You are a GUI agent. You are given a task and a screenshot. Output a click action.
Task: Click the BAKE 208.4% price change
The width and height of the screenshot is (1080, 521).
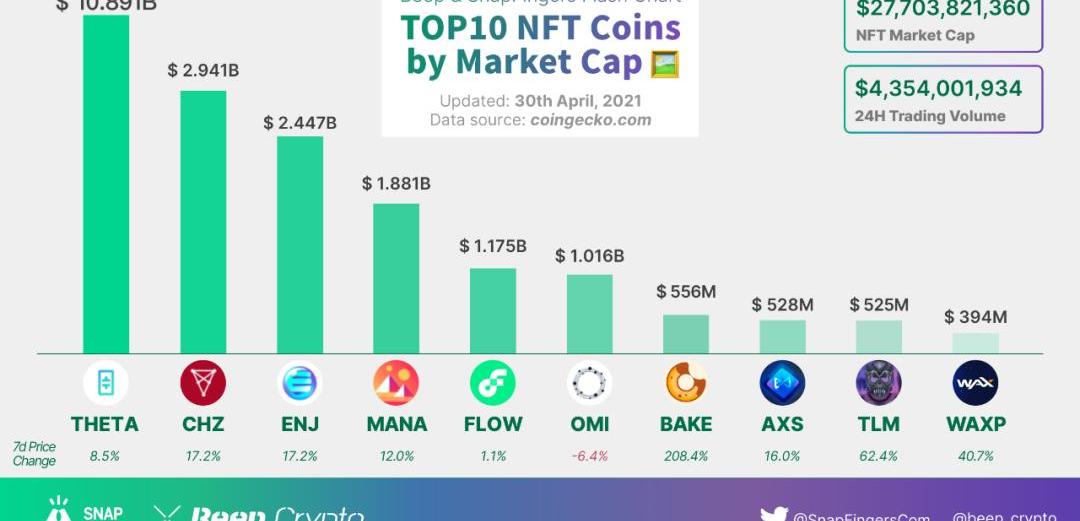pyautogui.click(x=686, y=456)
